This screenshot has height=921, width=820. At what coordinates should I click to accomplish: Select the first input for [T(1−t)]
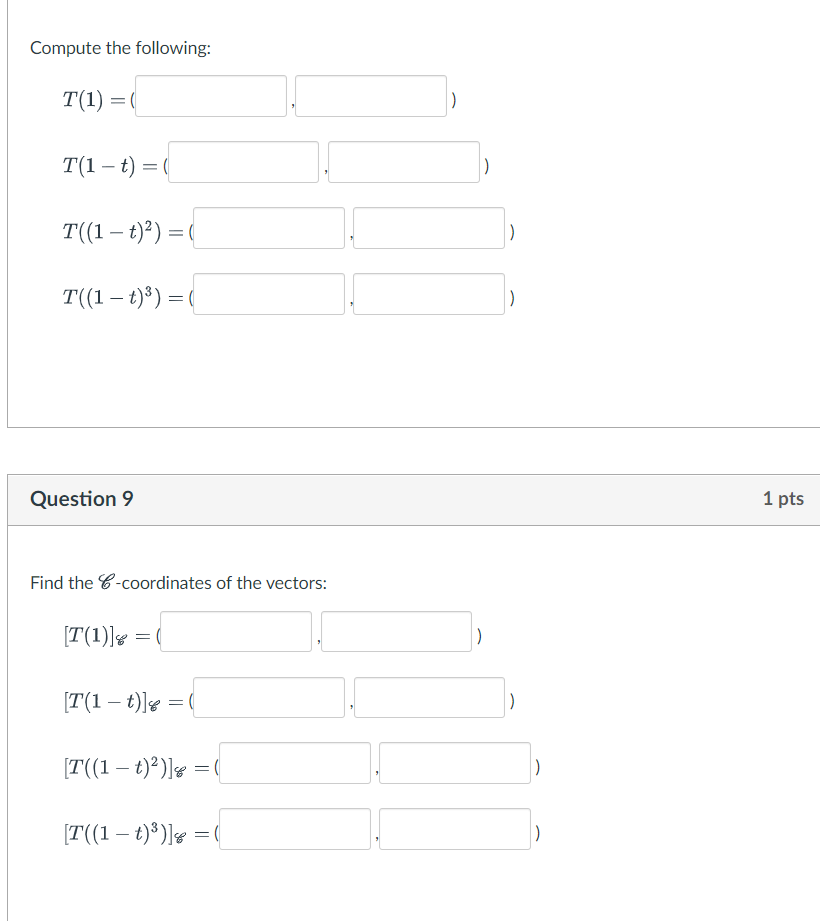(x=268, y=697)
